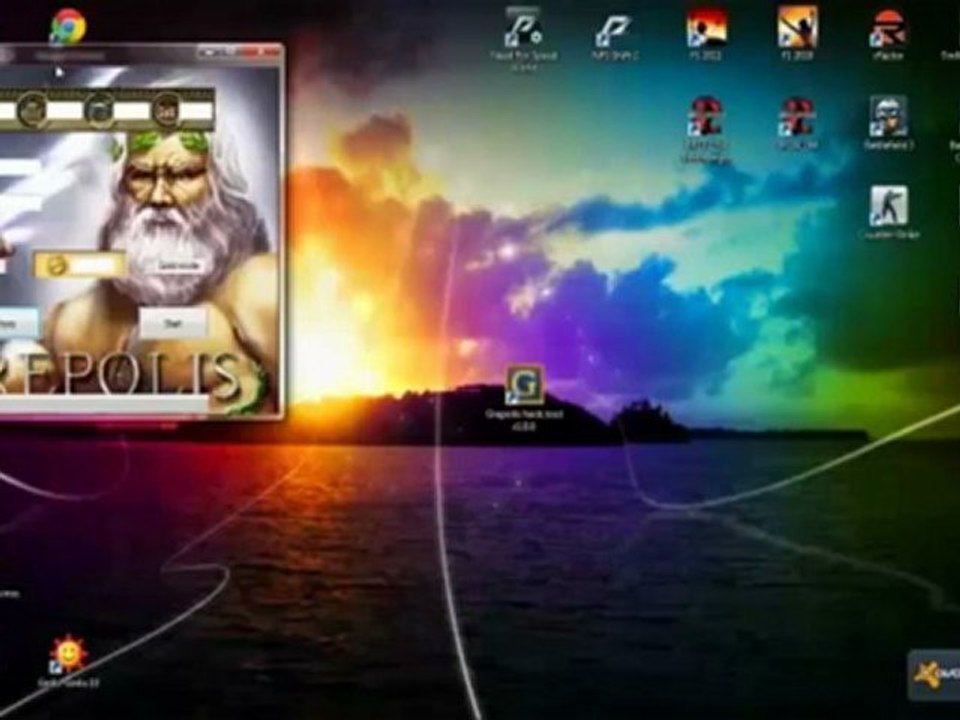
Task: Open the red game shortcut below F1 2010
Action: [x=797, y=117]
